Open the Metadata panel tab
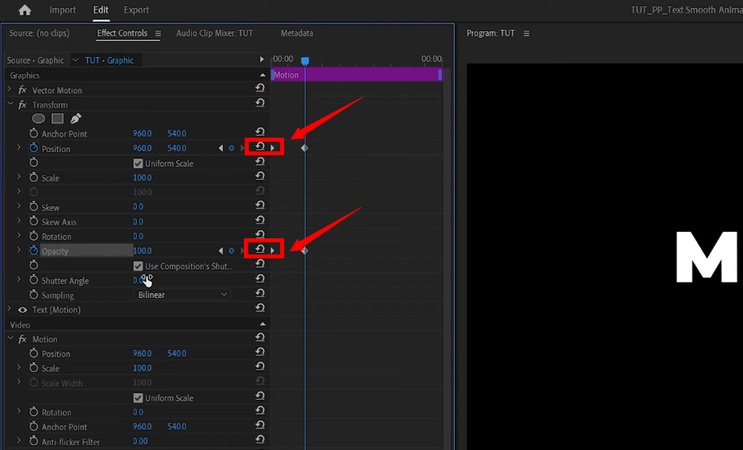The width and height of the screenshot is (743, 450). [x=296, y=33]
